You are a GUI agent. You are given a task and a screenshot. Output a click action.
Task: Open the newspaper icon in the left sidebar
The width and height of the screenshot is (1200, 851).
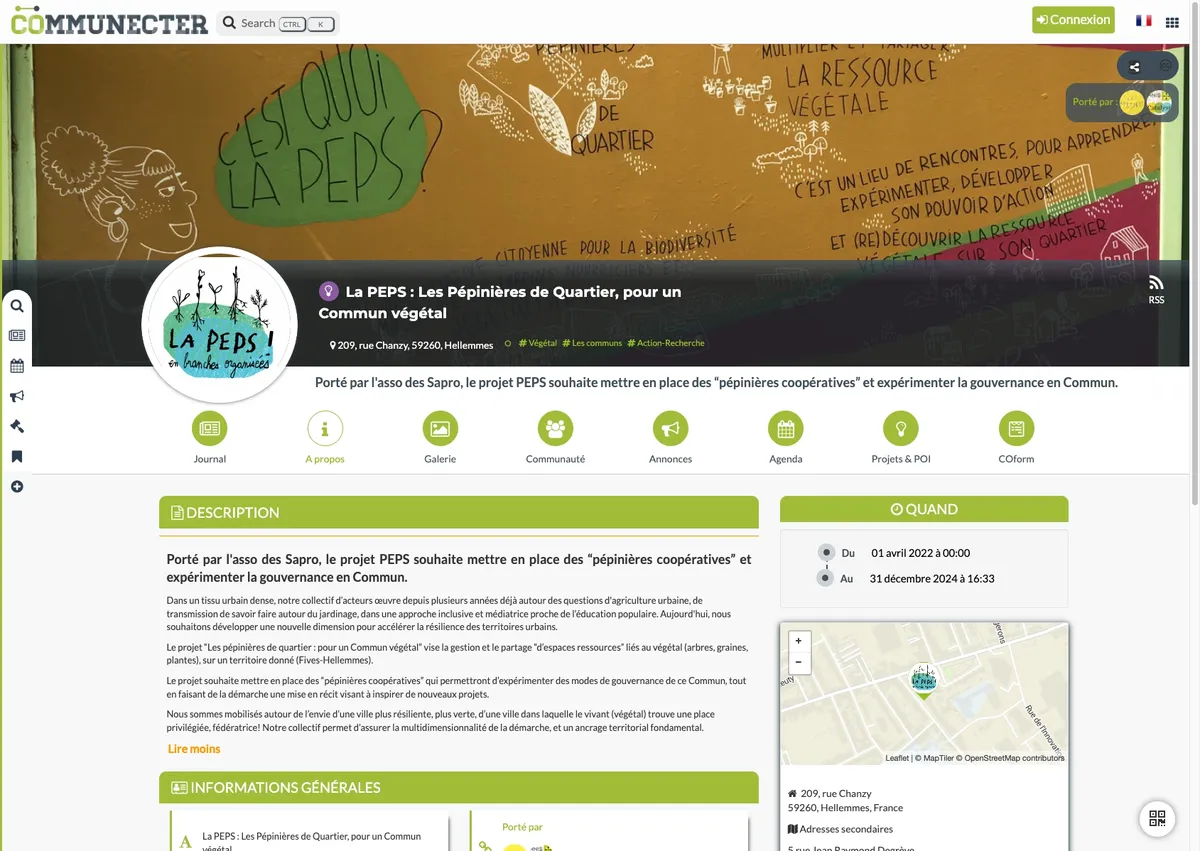pyautogui.click(x=17, y=336)
